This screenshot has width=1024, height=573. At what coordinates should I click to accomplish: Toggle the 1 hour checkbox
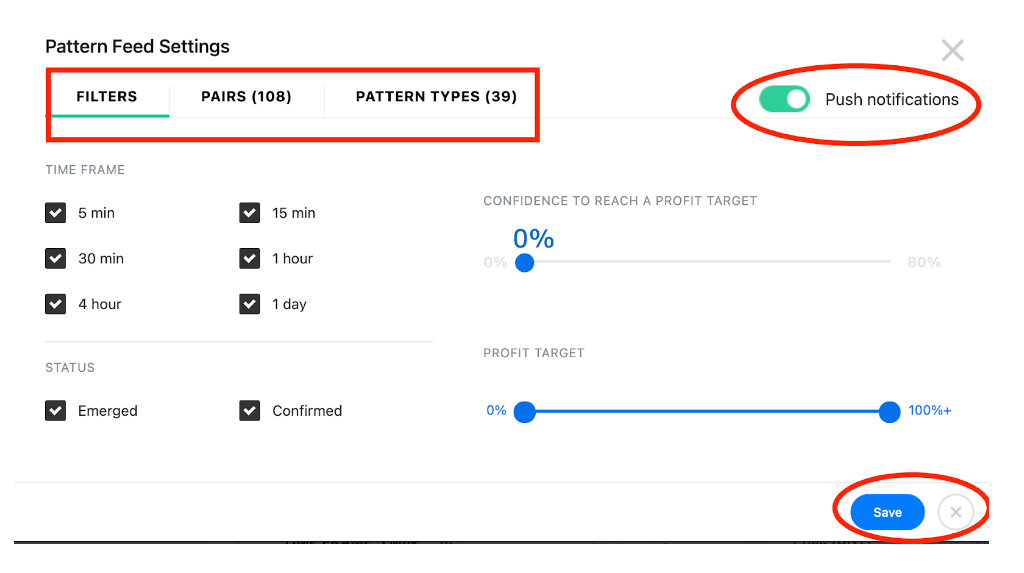[x=249, y=259]
